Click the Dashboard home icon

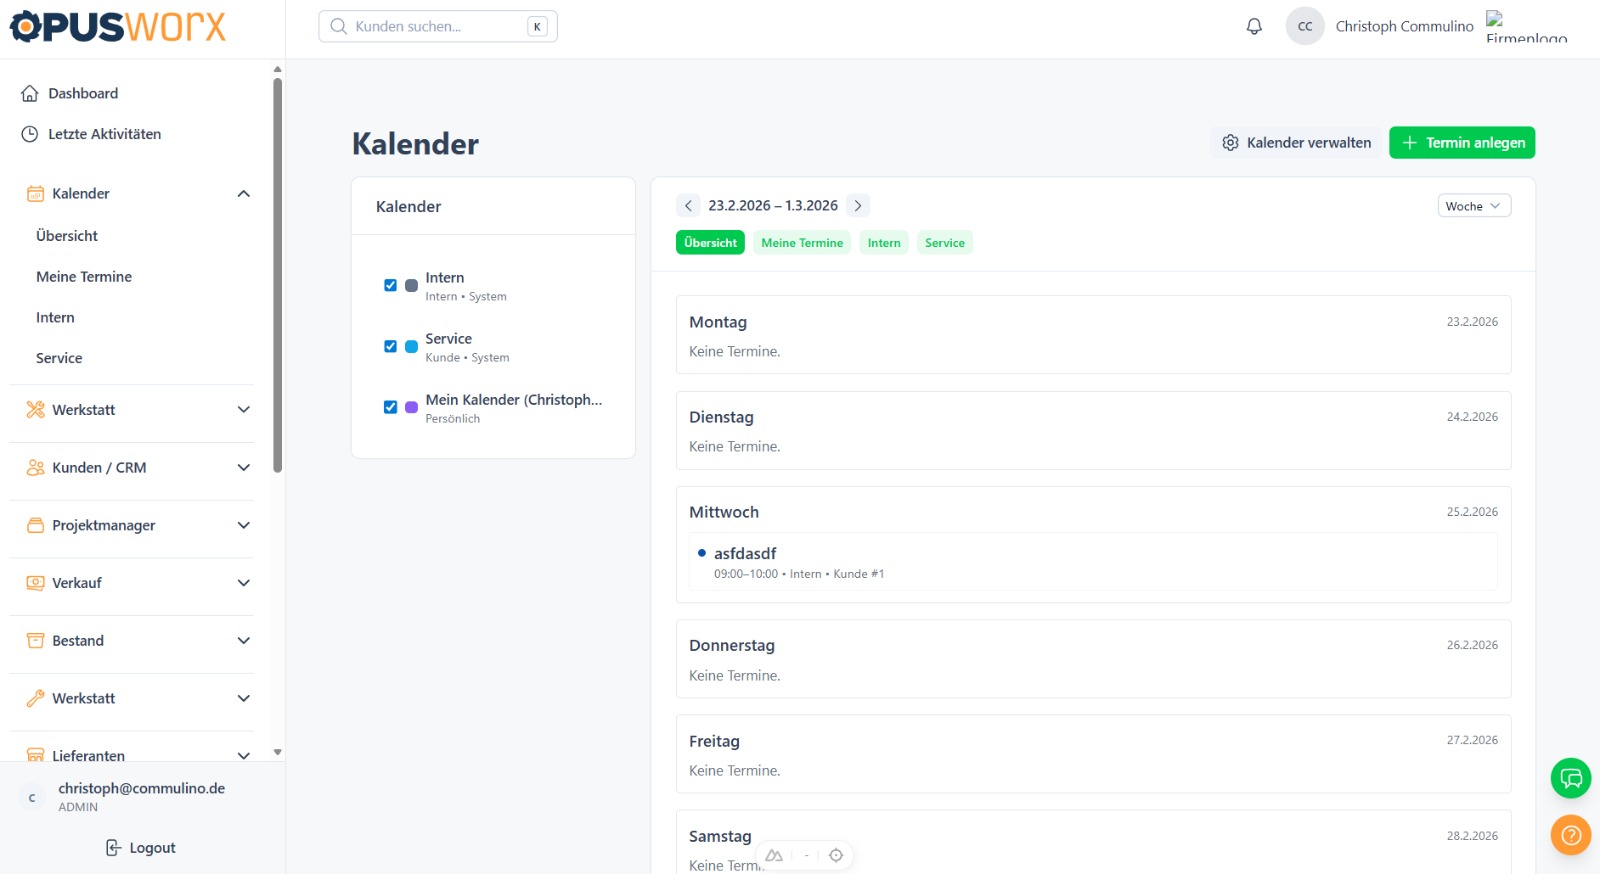[x=30, y=94]
